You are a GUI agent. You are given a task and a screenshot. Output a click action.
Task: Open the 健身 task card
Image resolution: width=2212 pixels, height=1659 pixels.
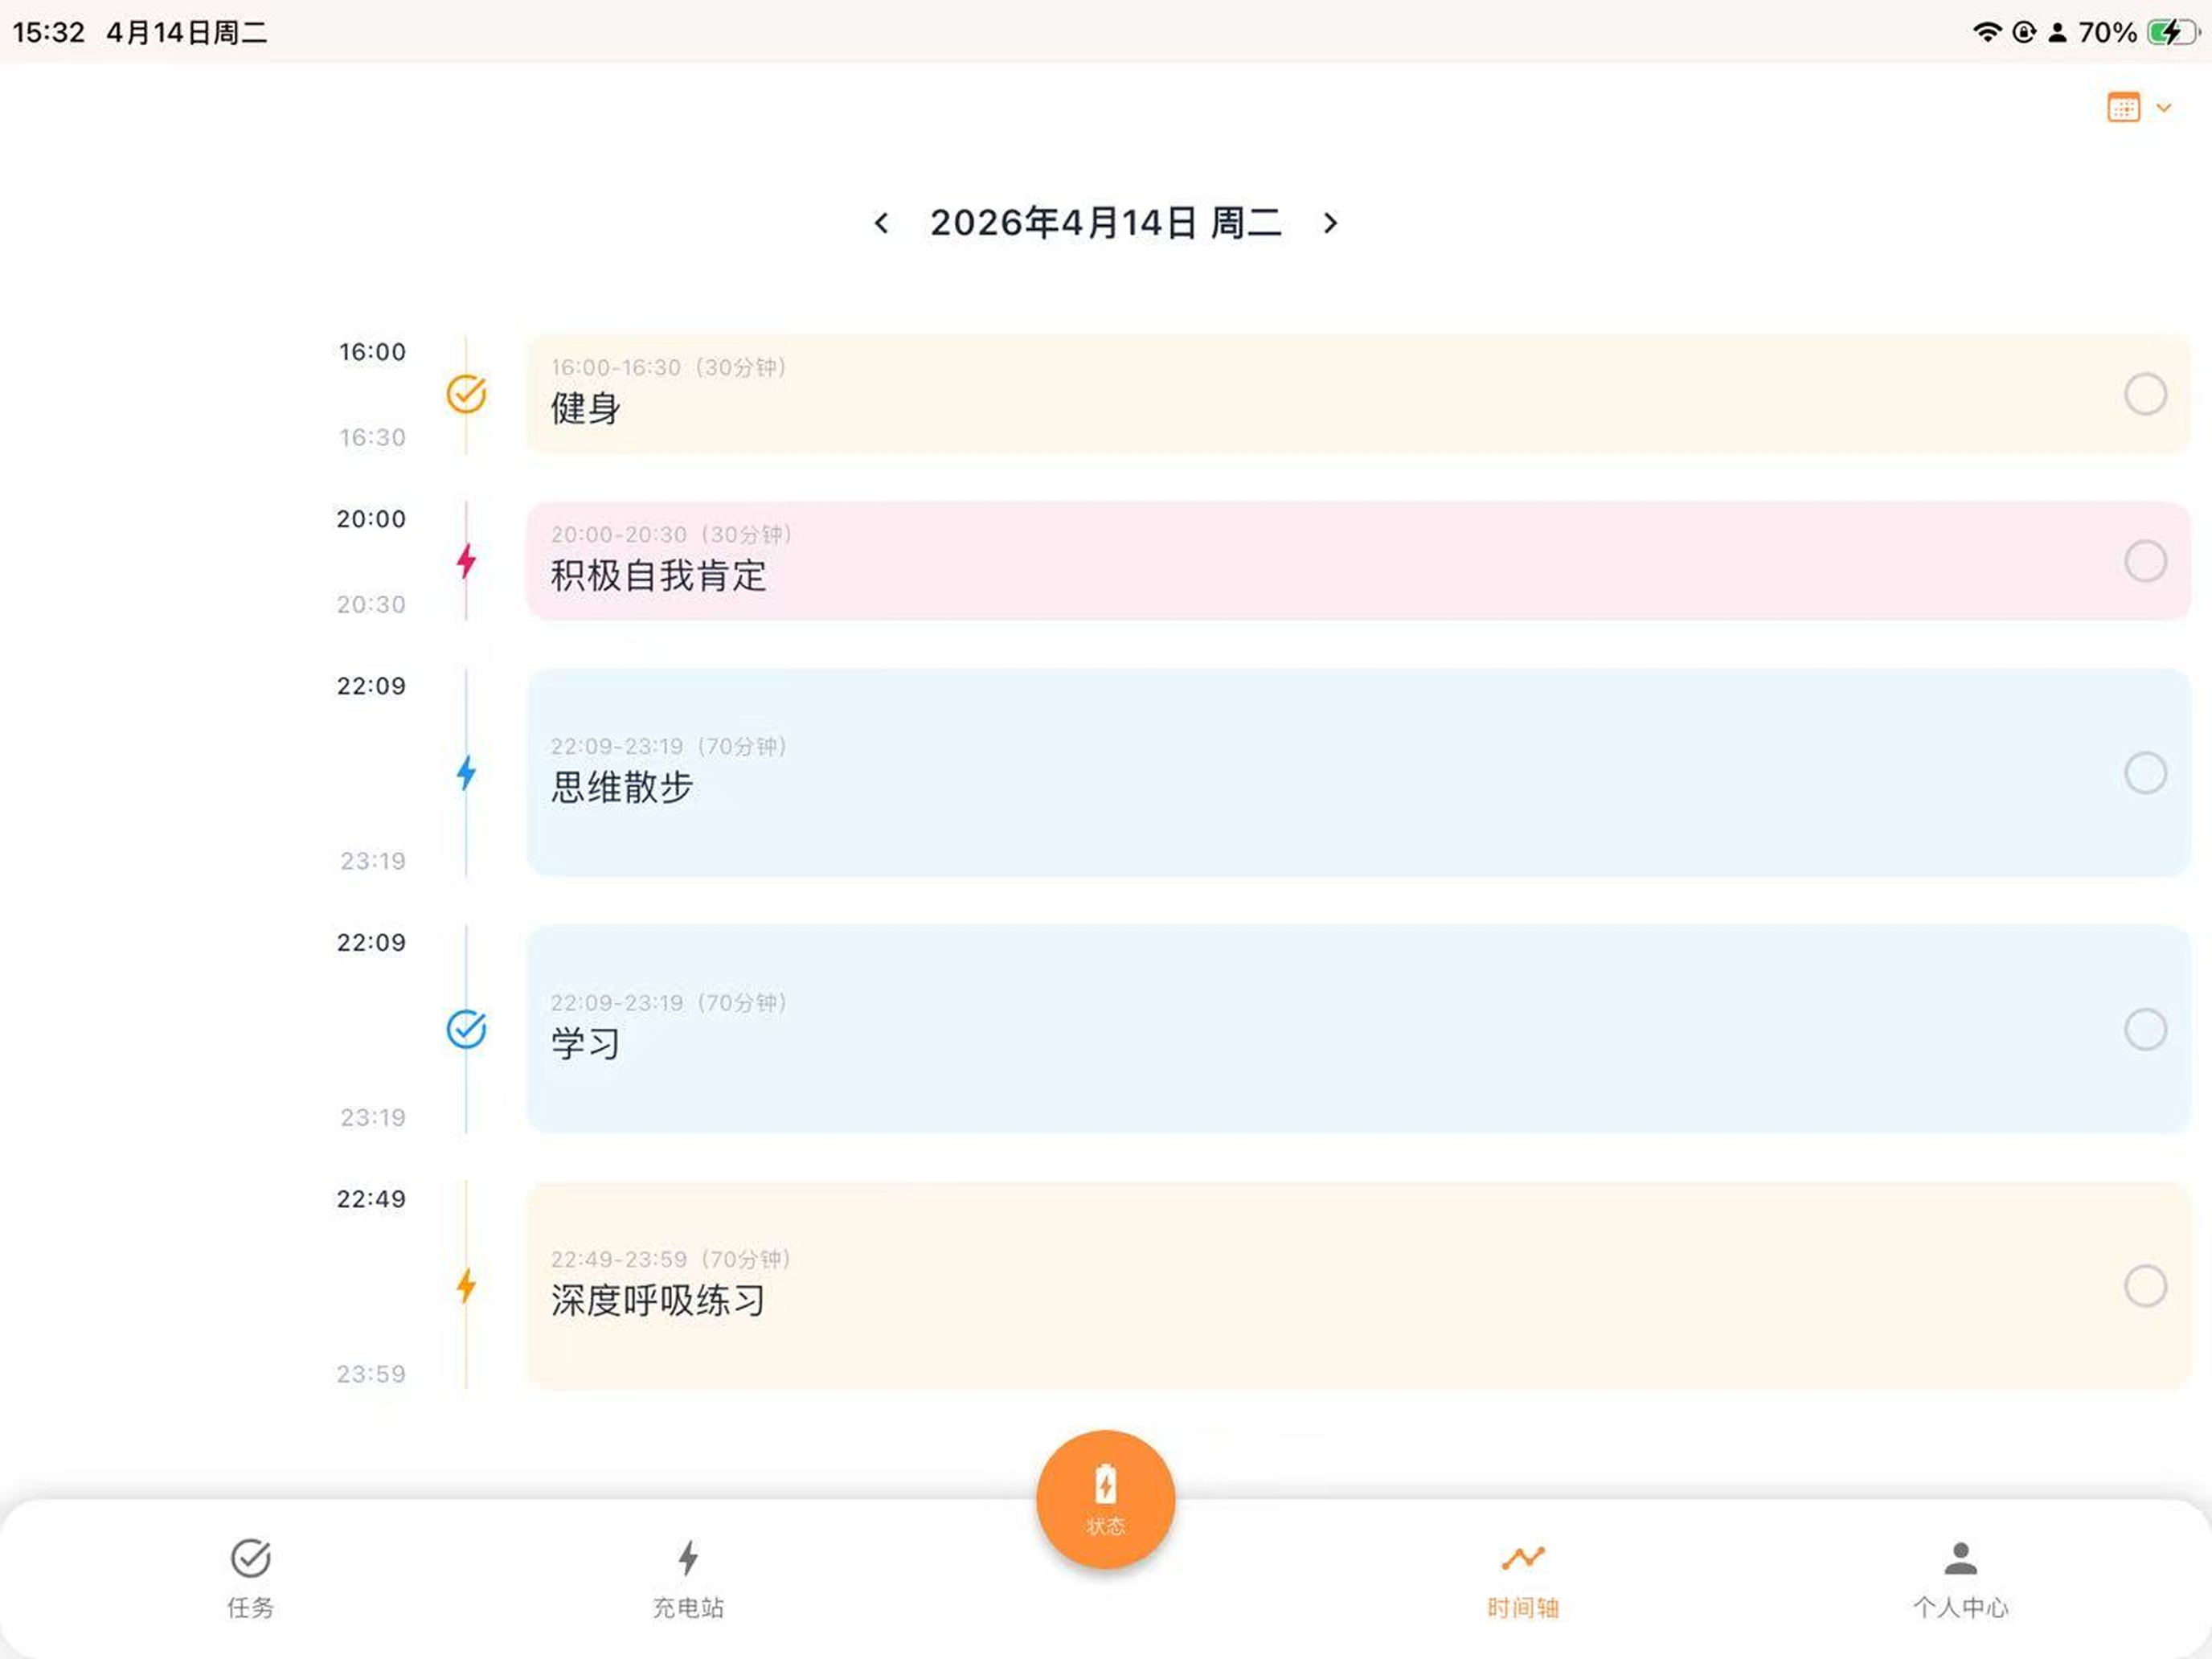[1358, 394]
